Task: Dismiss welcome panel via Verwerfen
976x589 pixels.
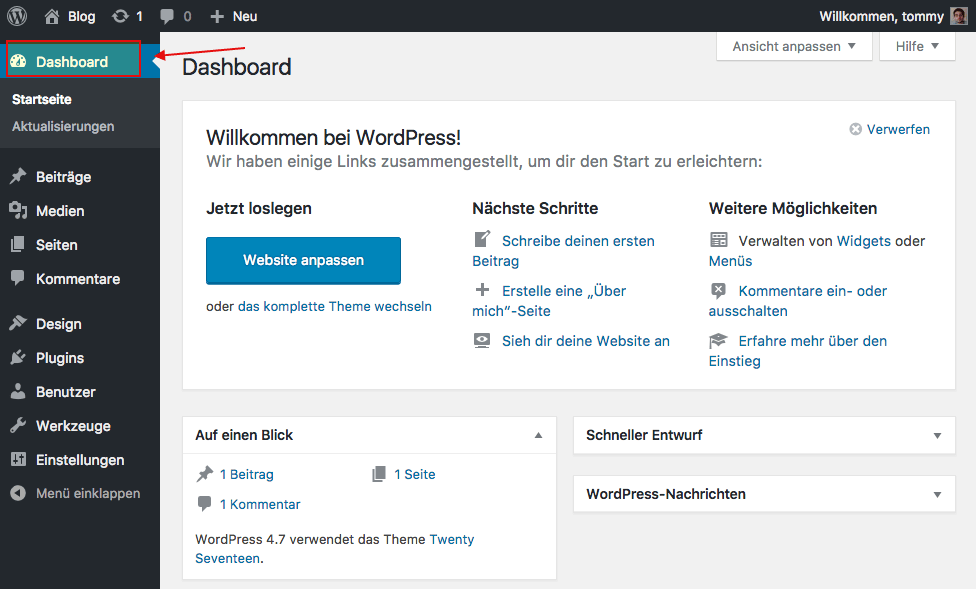Action: point(889,129)
